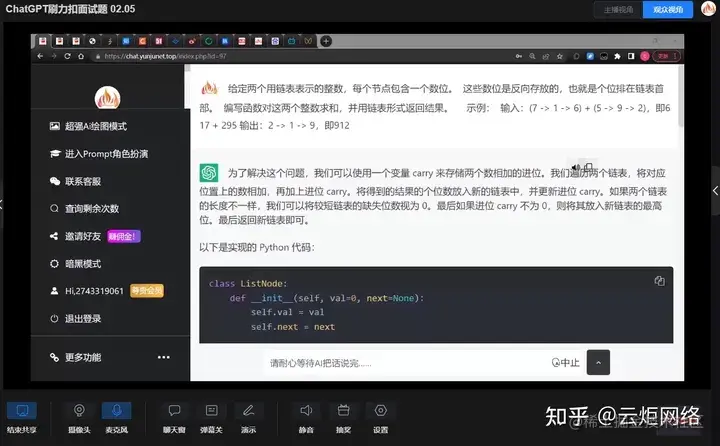The image size is (720, 446).
Task: Open the 超强AI绘图模式 sidebar item
Action: (88, 126)
